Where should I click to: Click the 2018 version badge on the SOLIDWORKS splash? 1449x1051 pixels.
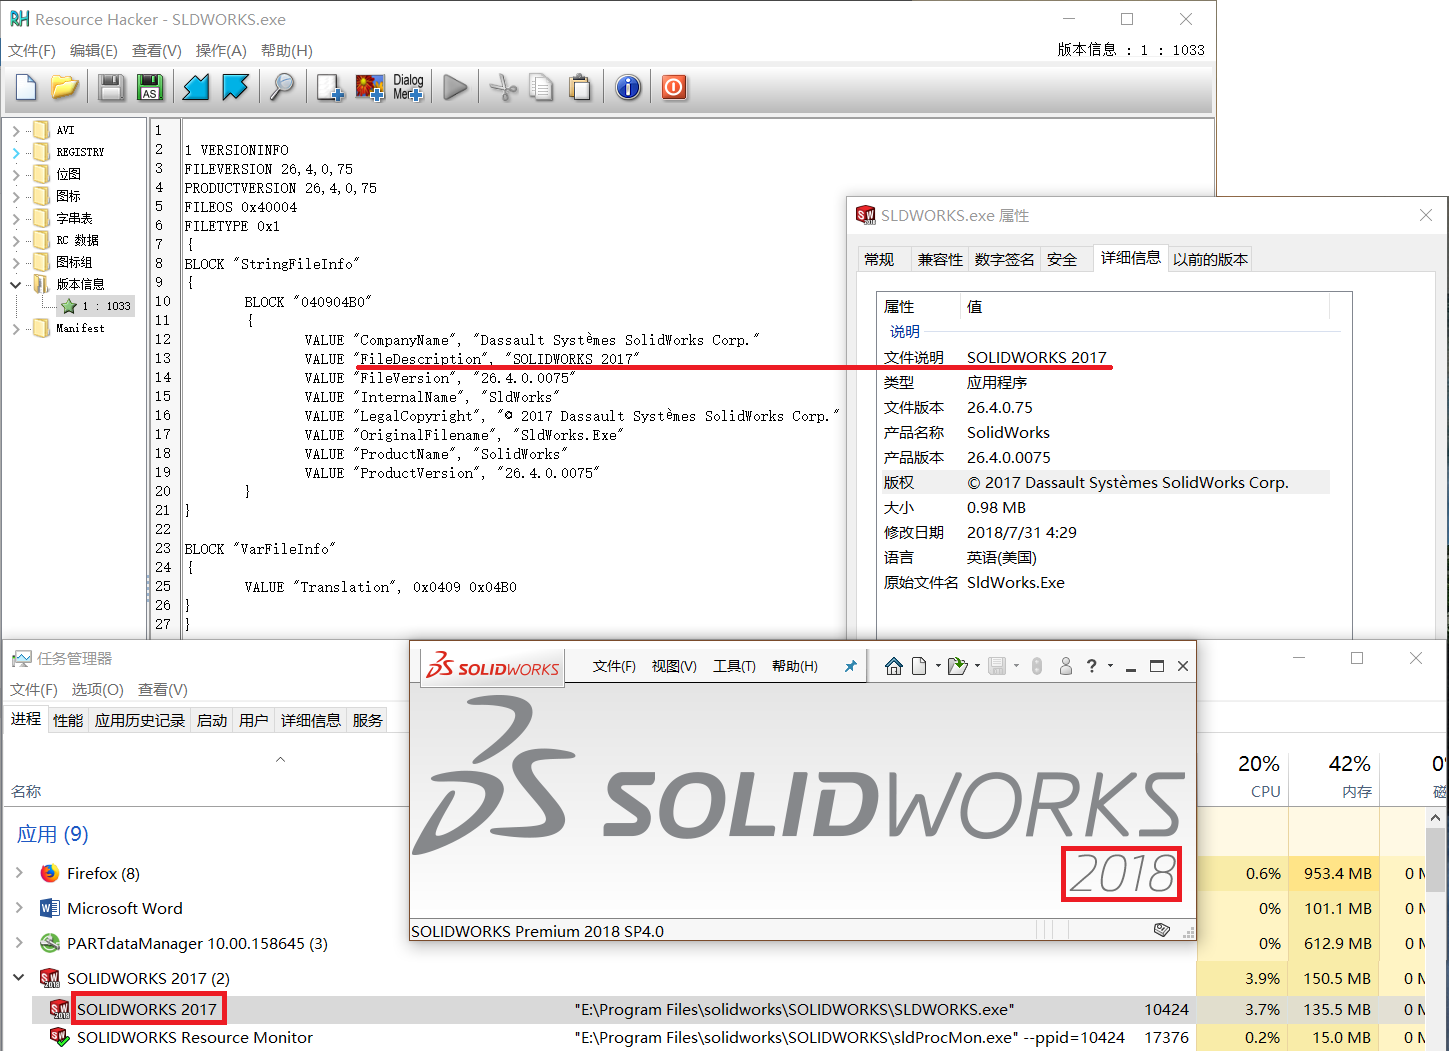1121,873
